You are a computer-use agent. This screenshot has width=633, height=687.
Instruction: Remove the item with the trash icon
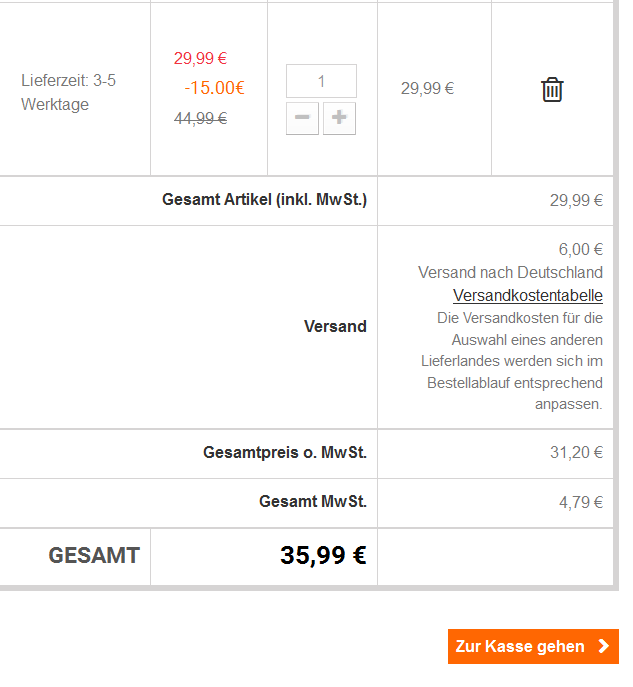[552, 89]
